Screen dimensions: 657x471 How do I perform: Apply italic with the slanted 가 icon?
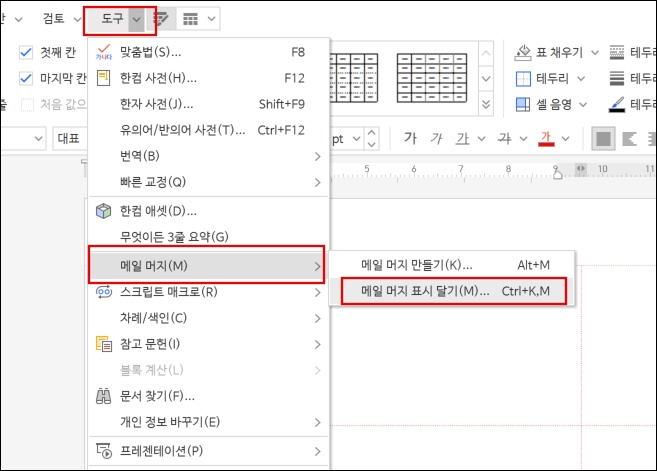tap(436, 138)
